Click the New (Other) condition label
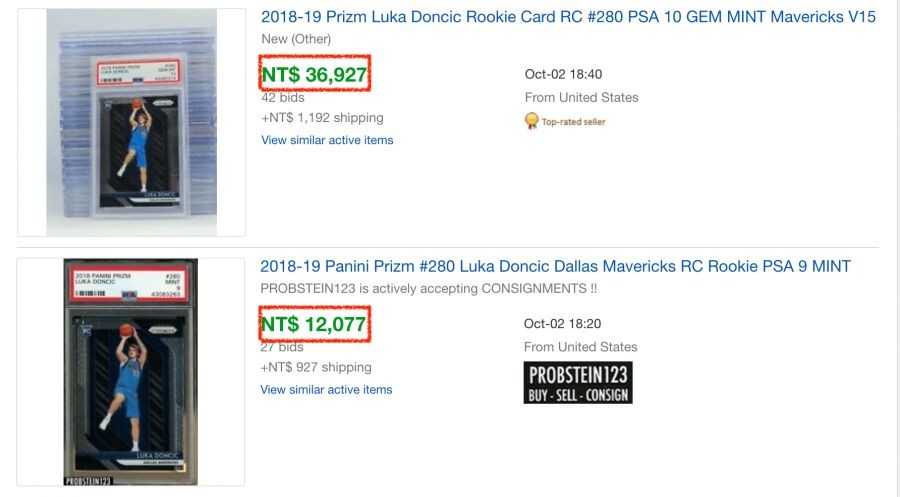Screen dimensions: 900x497 [x=296, y=39]
